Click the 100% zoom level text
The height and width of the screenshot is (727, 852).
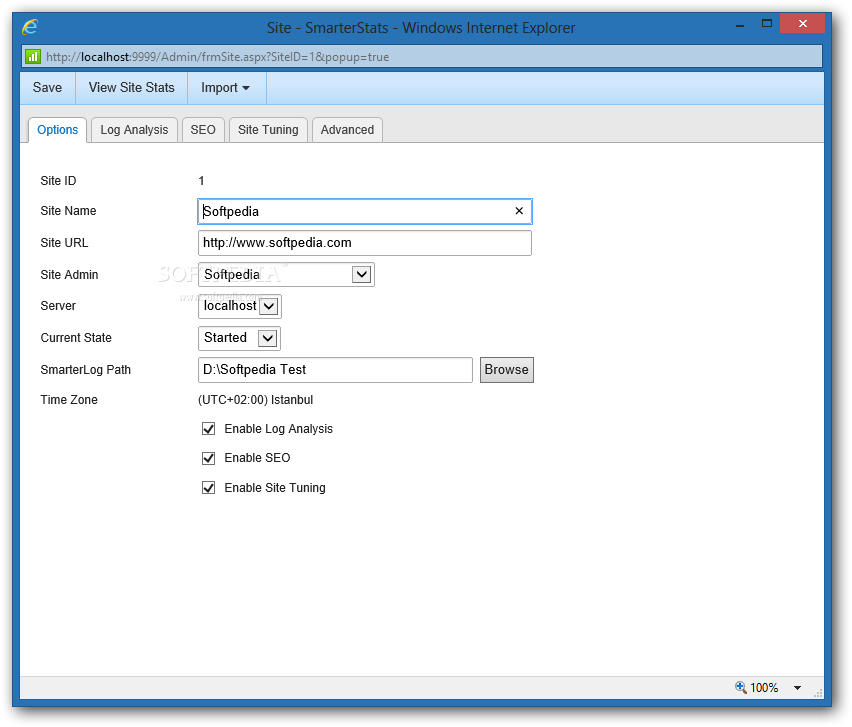pos(764,688)
